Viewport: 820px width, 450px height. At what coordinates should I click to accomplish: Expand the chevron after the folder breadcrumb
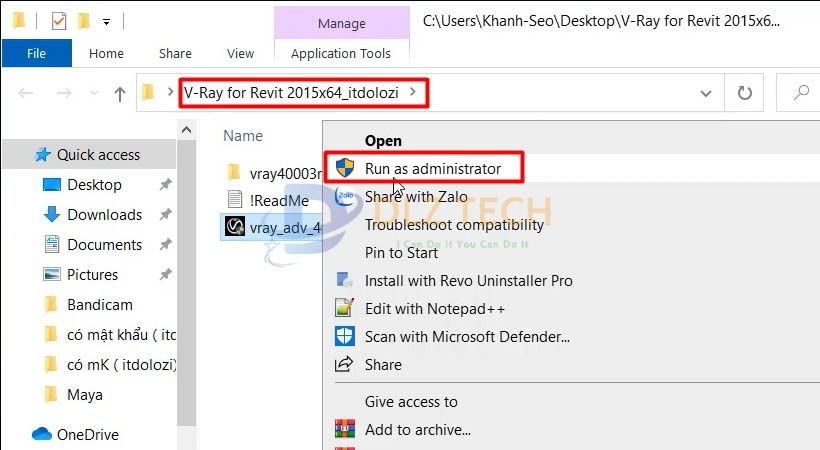pos(413,92)
